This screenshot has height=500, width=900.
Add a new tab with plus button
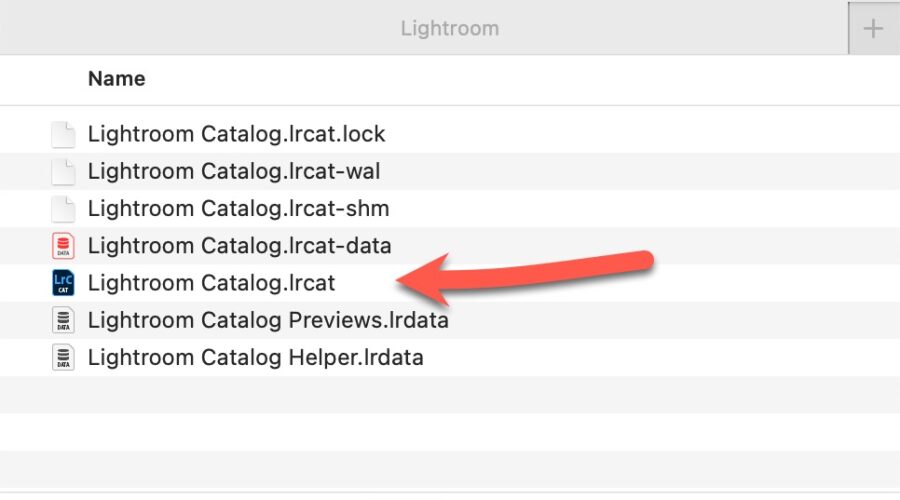(x=873, y=29)
